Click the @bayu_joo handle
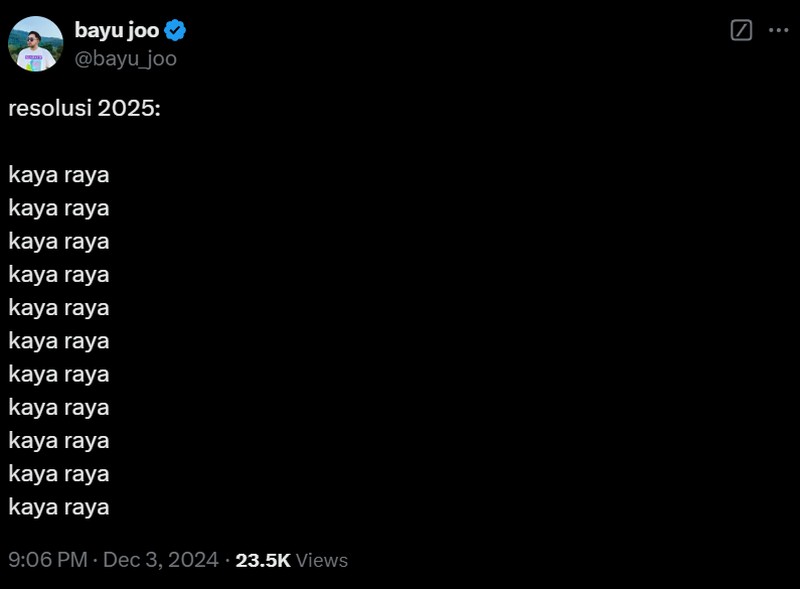The height and width of the screenshot is (589, 800). (126, 58)
